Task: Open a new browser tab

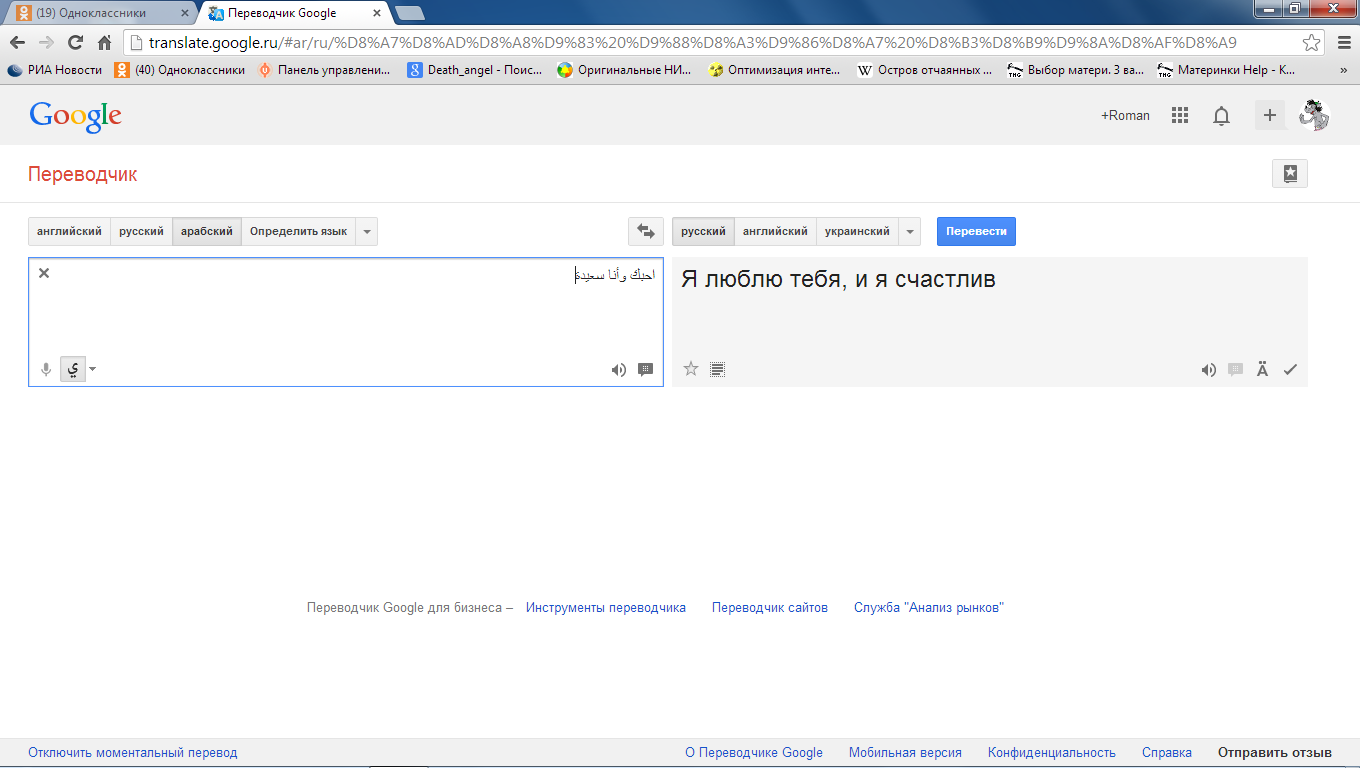Action: 409,13
